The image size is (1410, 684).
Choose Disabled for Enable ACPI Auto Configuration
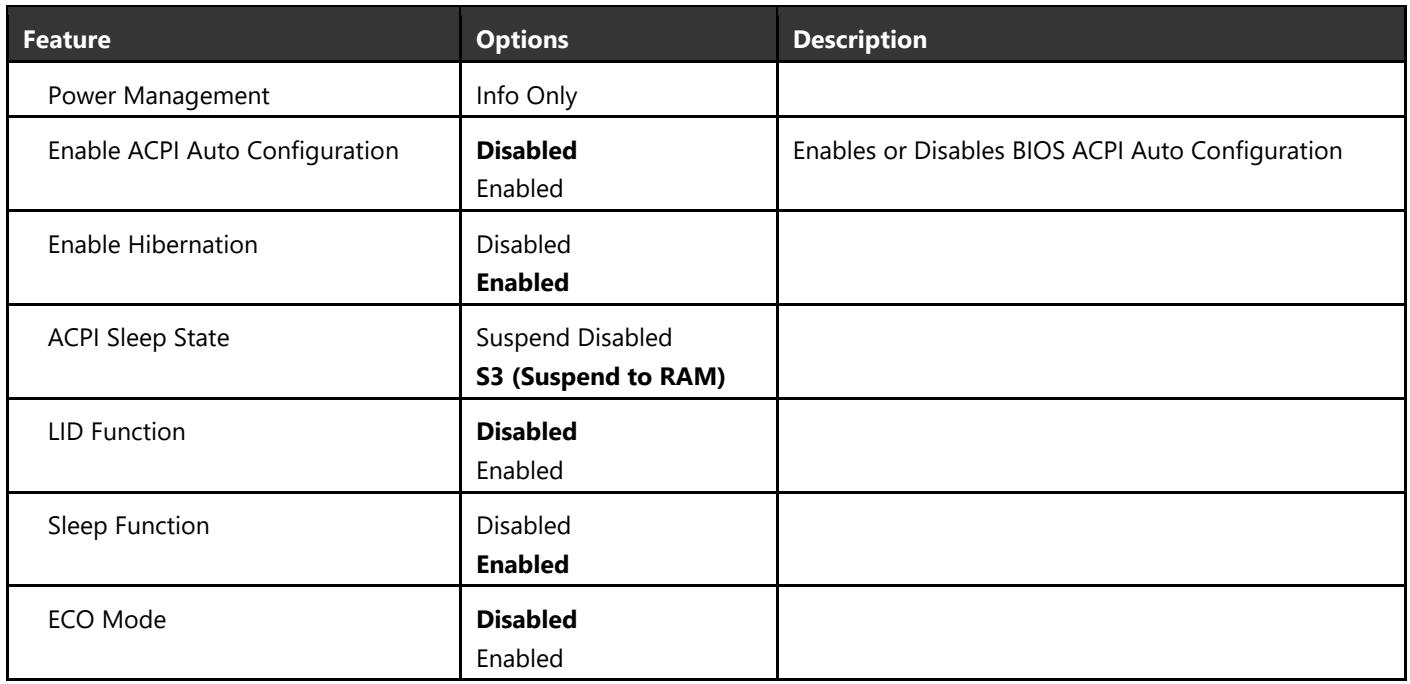pyautogui.click(x=528, y=154)
